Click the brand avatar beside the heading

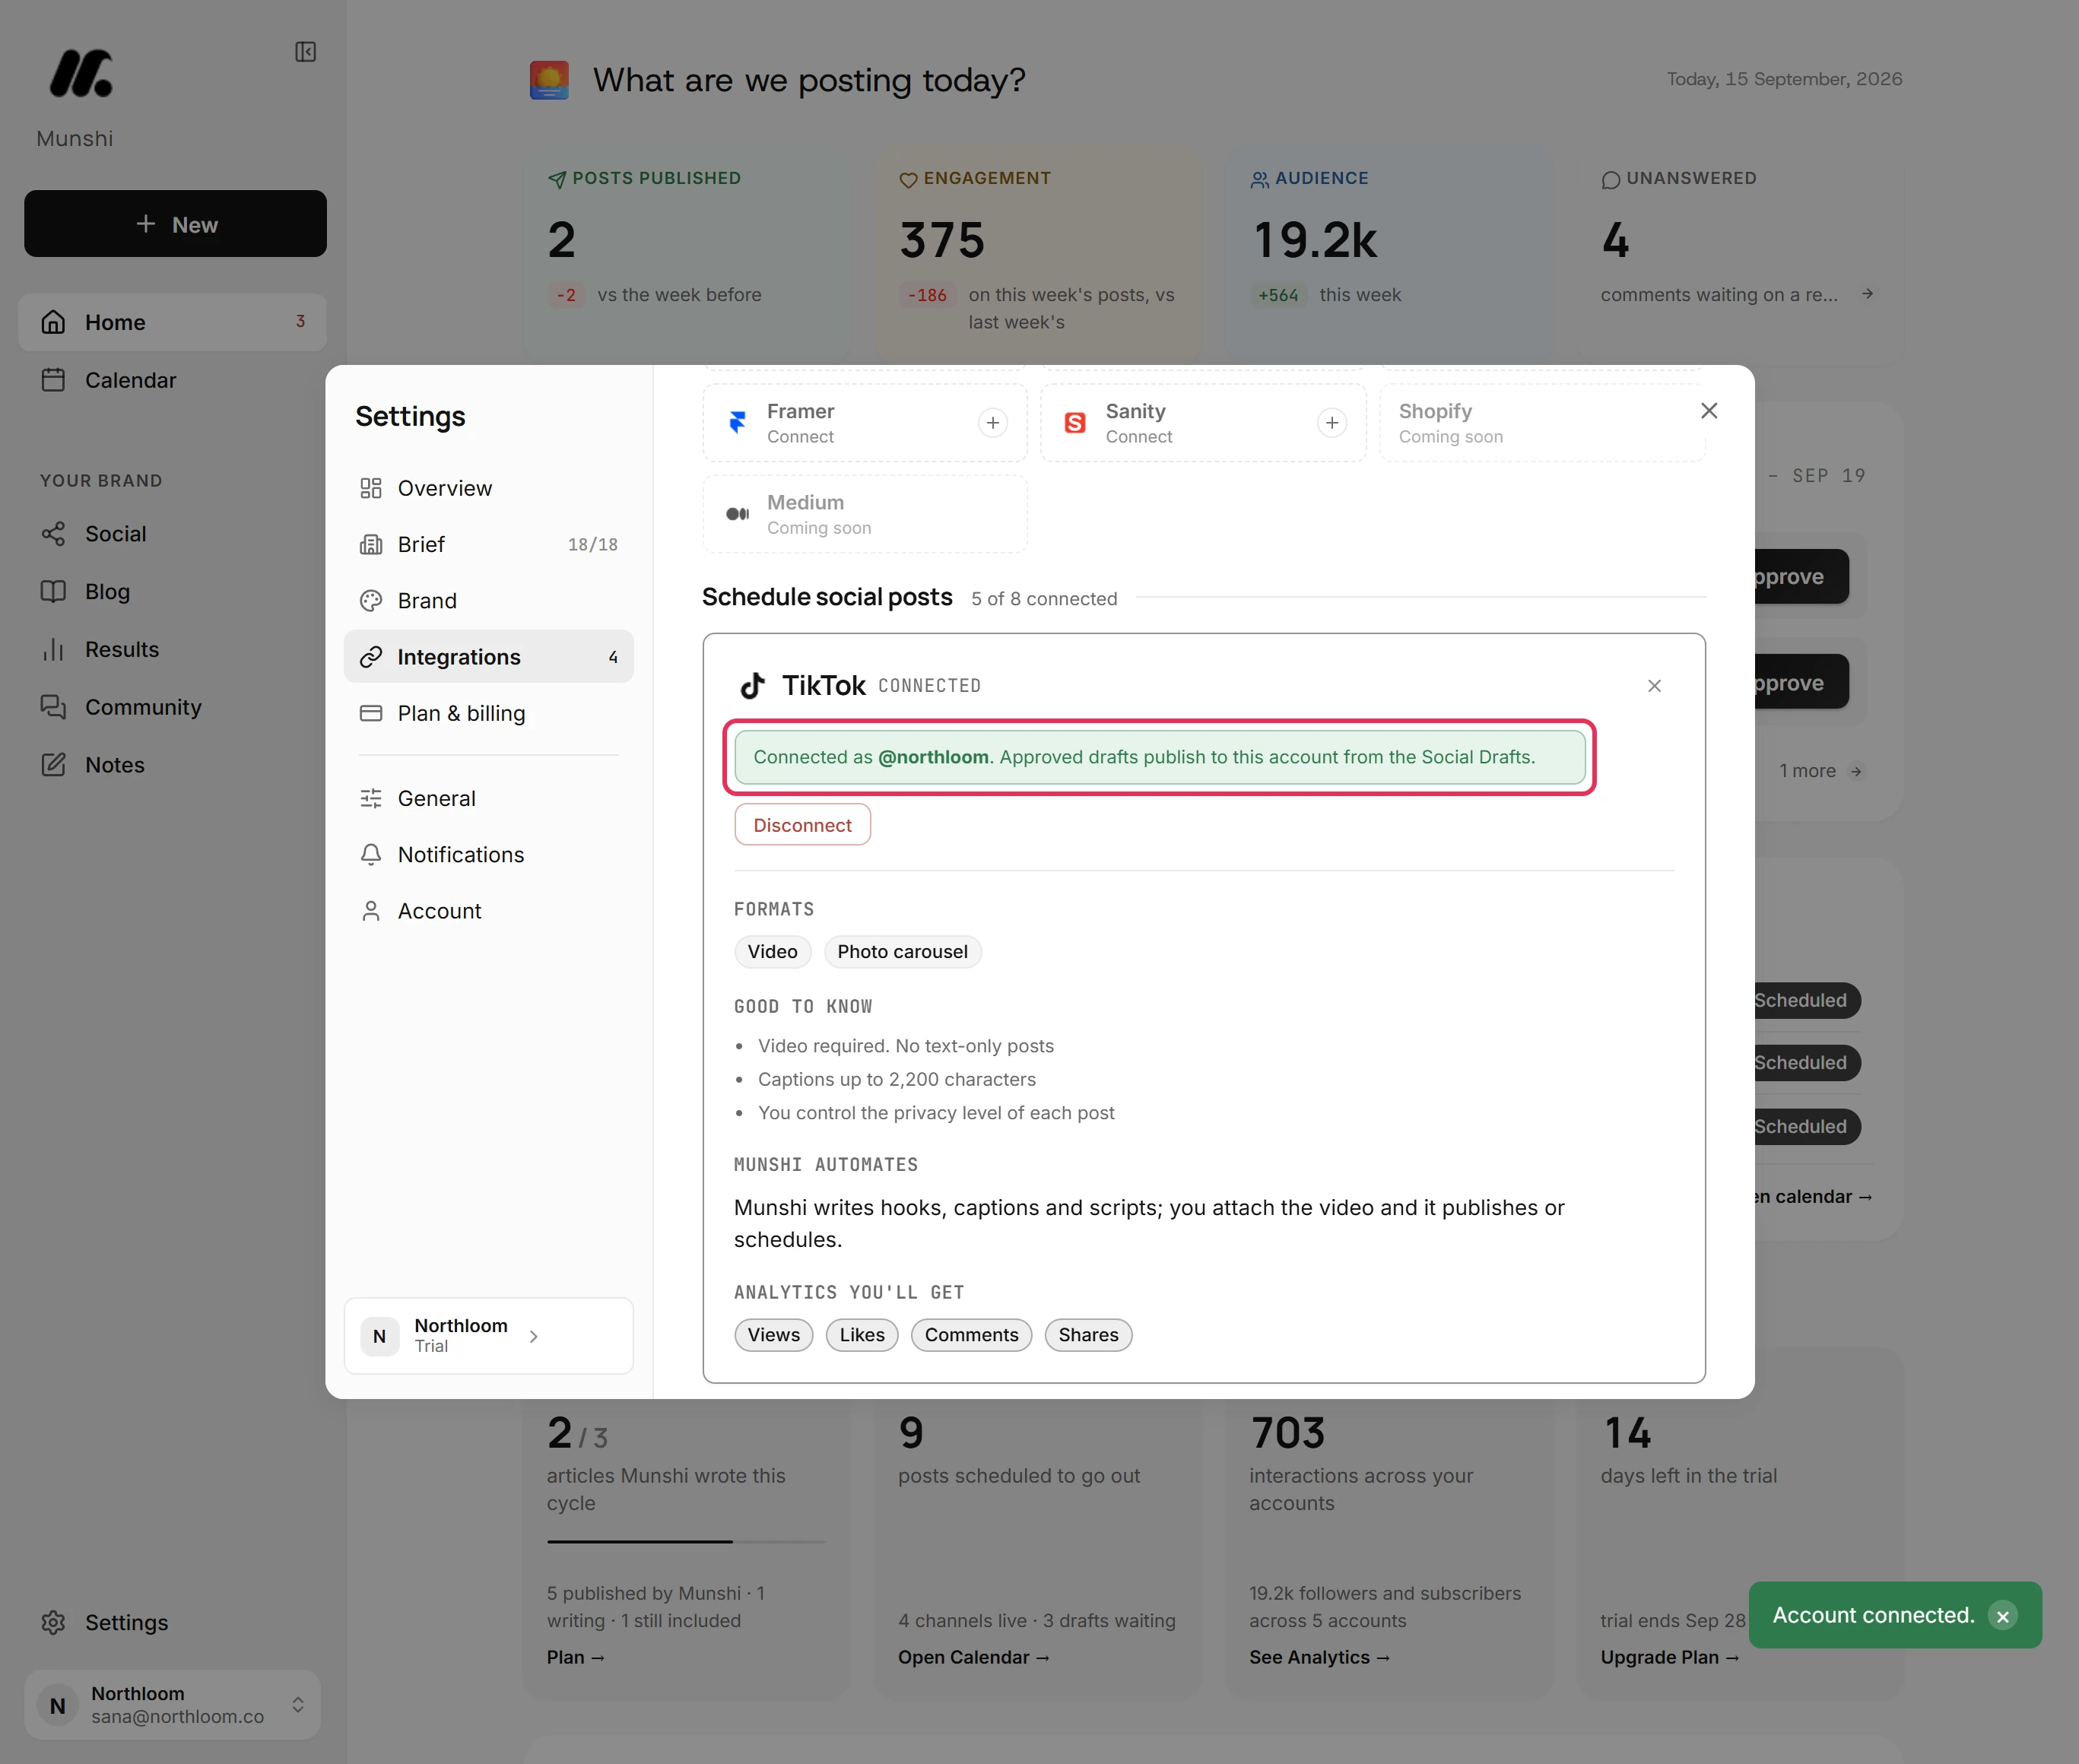[549, 80]
